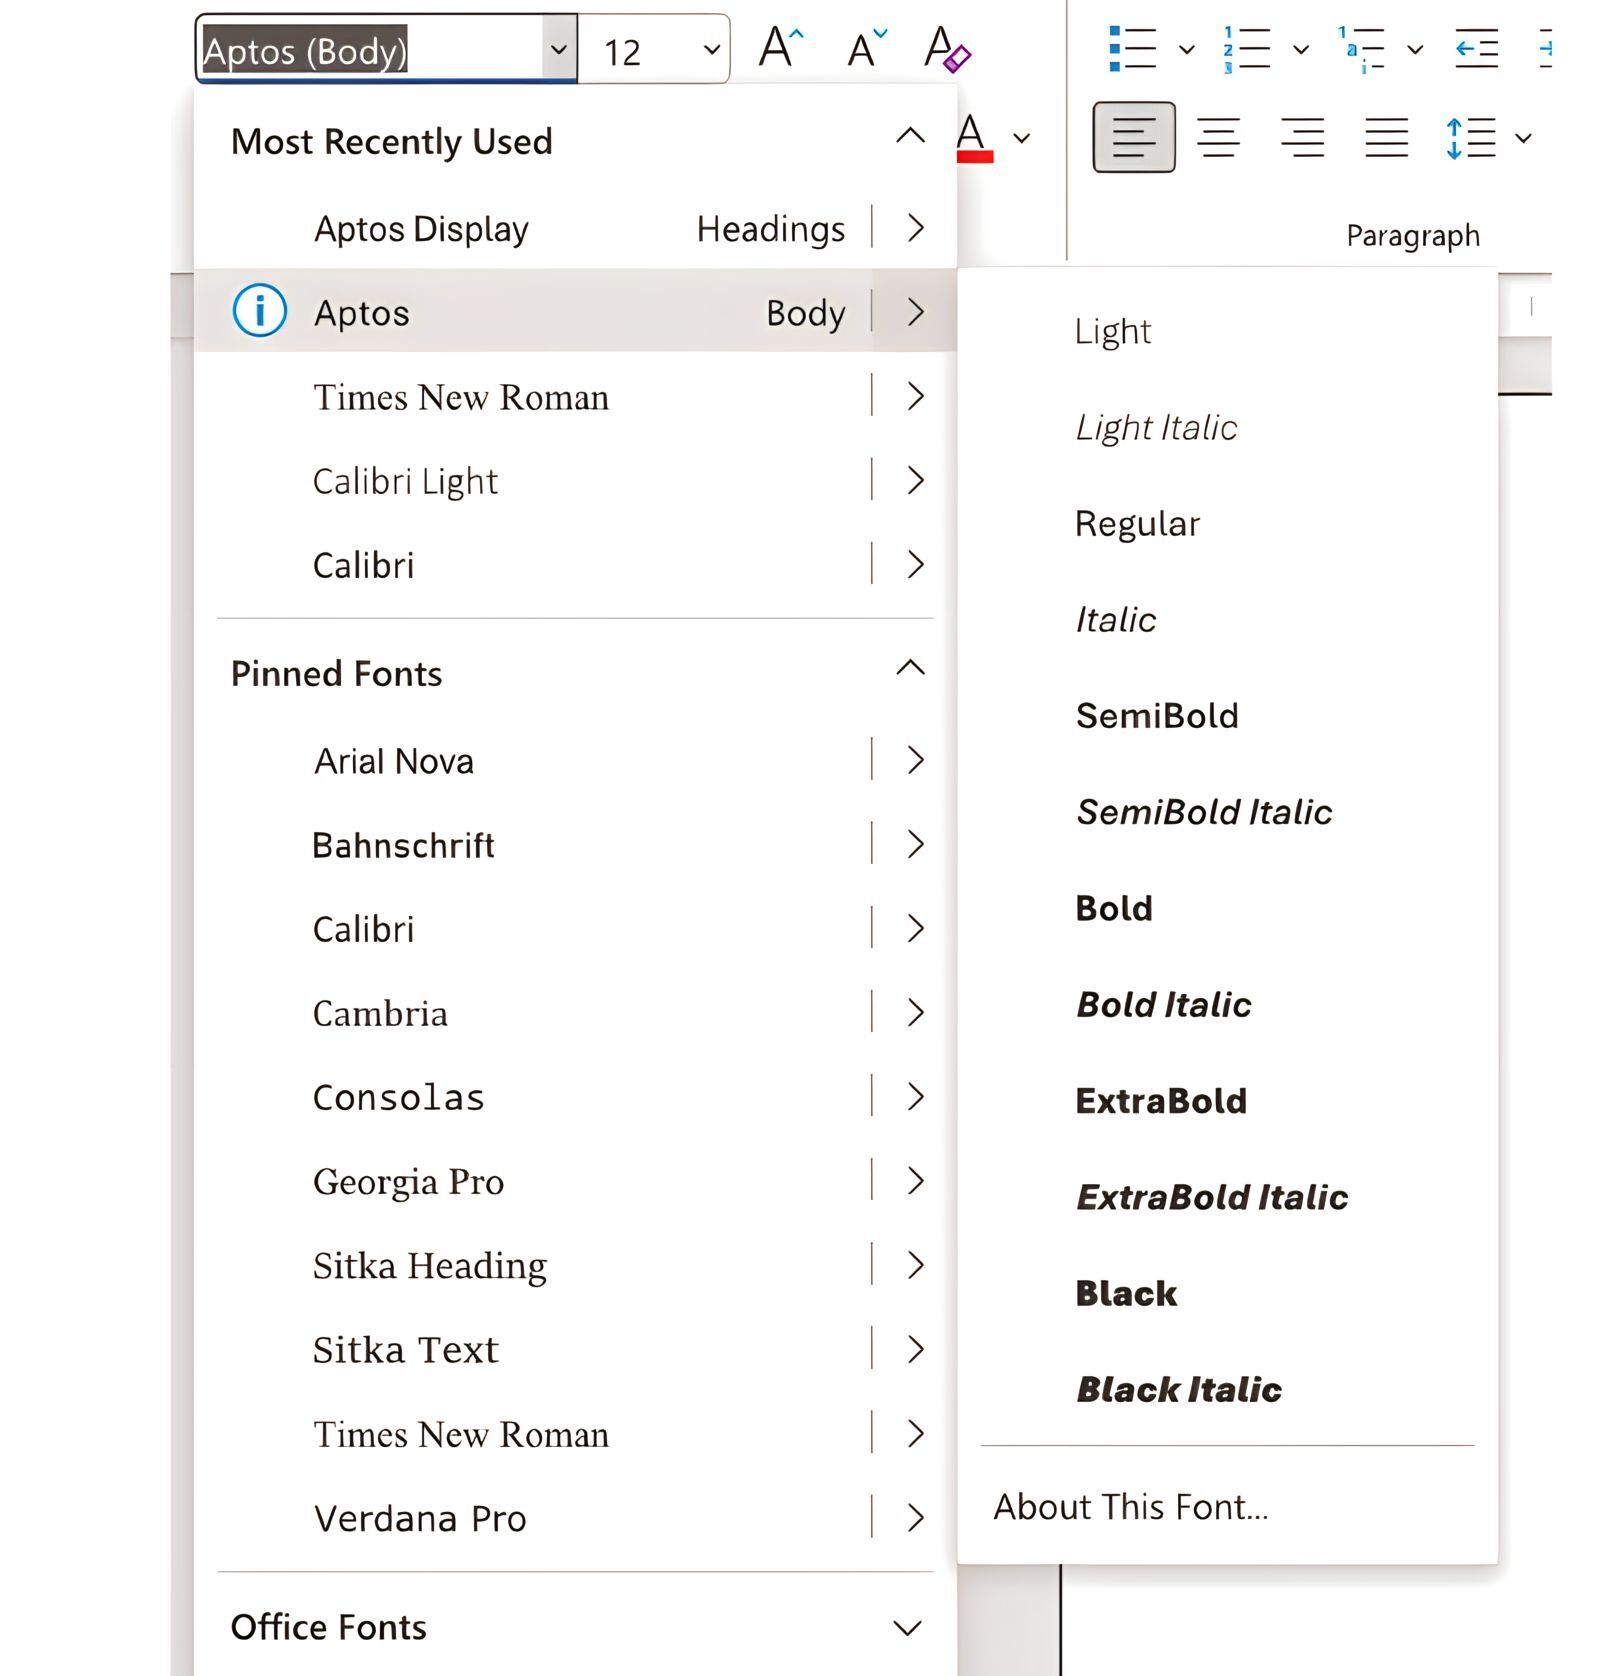Click the Decrease Font Size icon
The height and width of the screenshot is (1676, 1614).
coord(866,47)
